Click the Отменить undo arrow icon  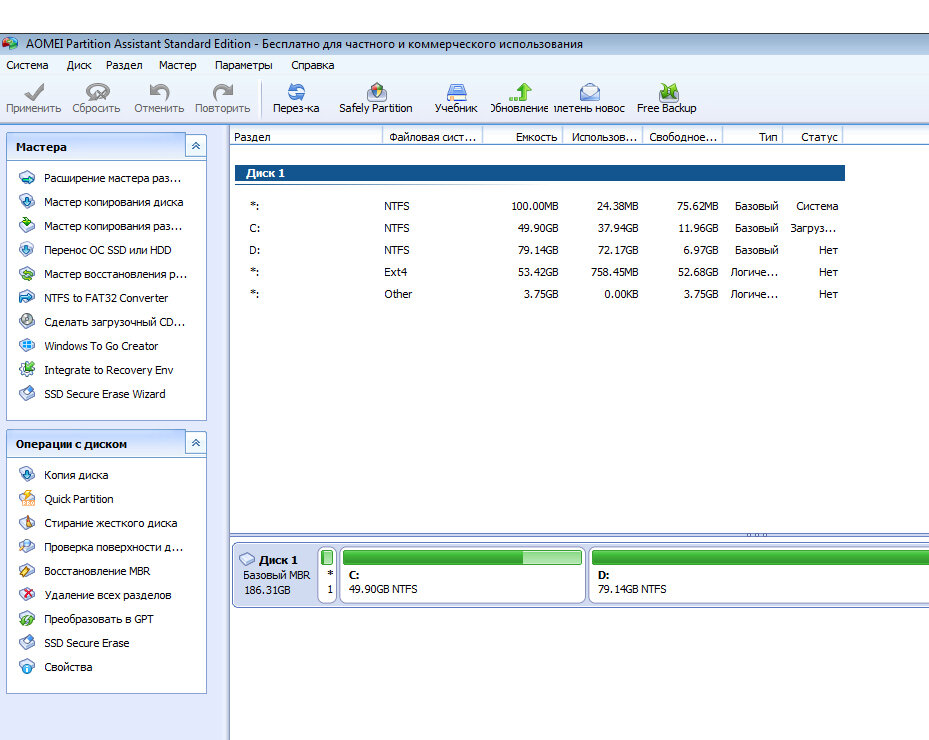tap(159, 92)
